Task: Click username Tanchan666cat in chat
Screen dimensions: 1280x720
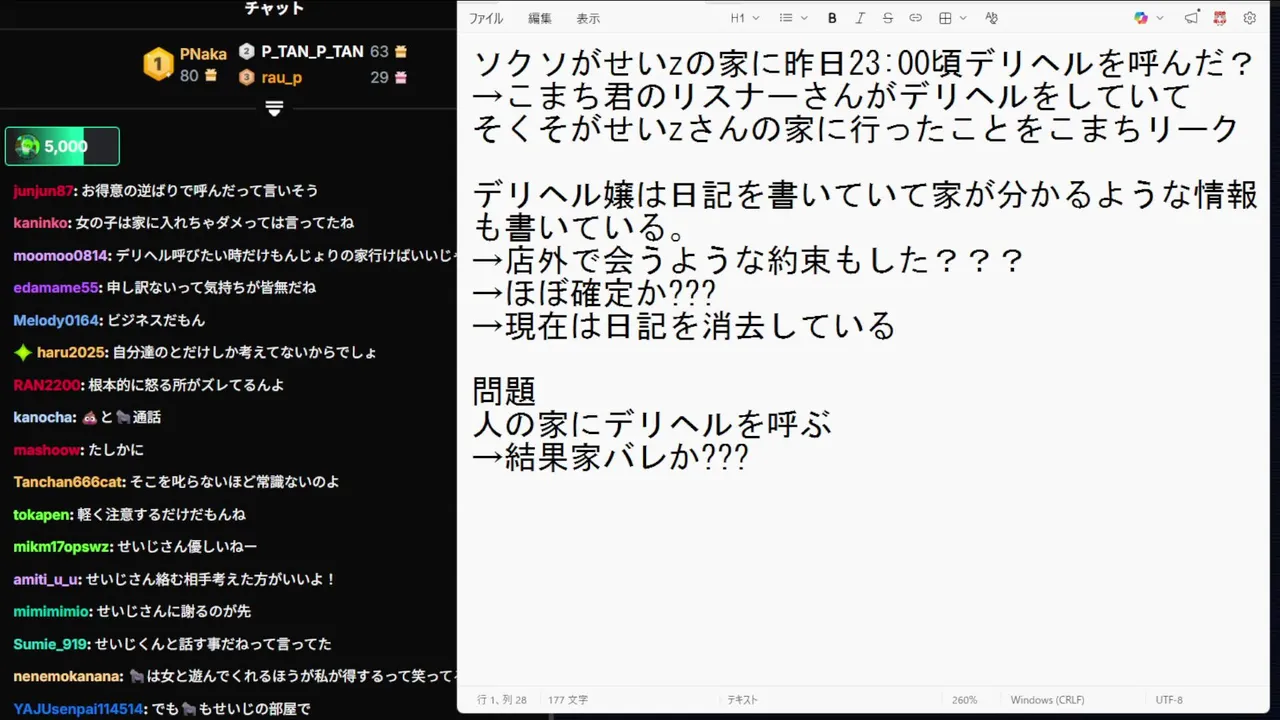Action: coord(68,482)
